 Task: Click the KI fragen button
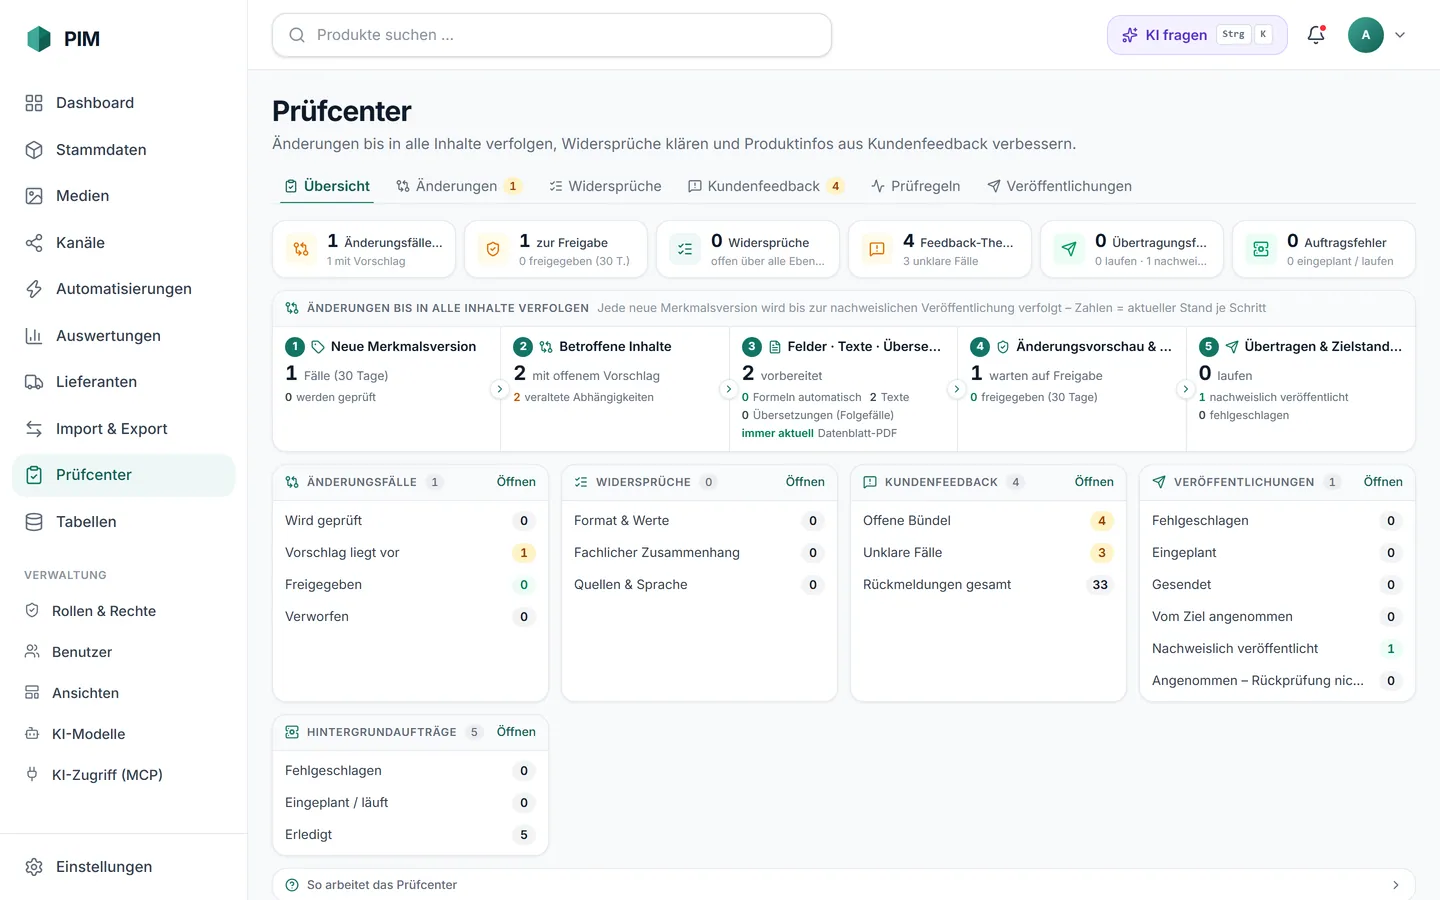pos(1197,35)
